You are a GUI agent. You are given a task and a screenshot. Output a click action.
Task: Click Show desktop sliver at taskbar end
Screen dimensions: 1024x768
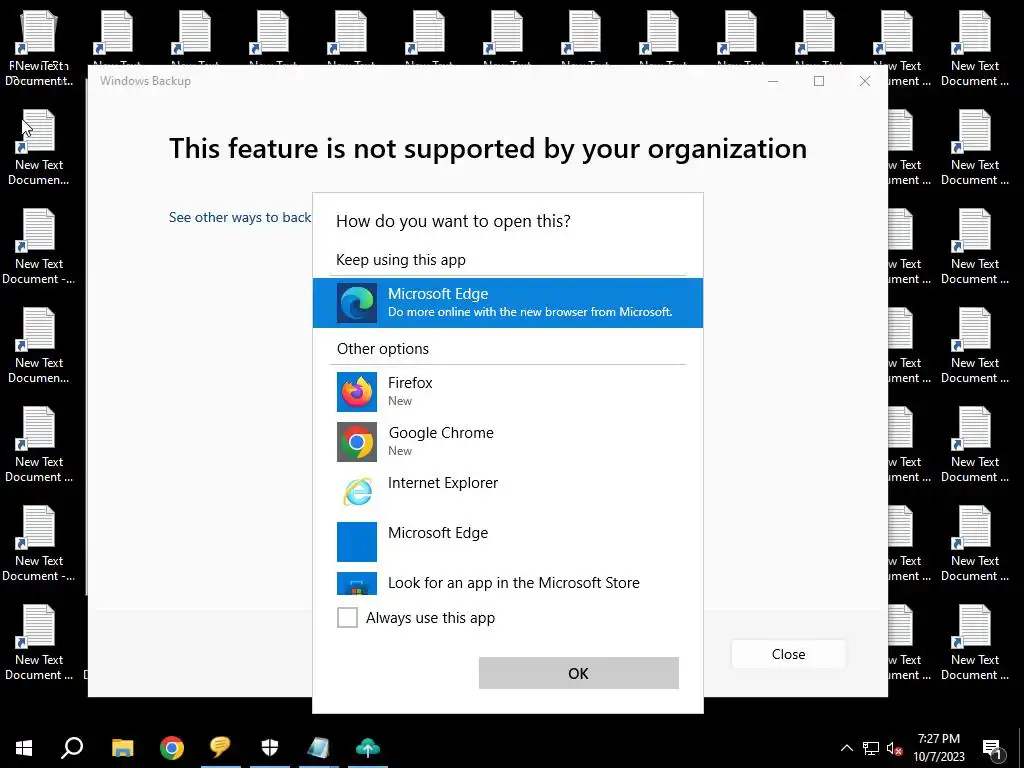click(1021, 748)
